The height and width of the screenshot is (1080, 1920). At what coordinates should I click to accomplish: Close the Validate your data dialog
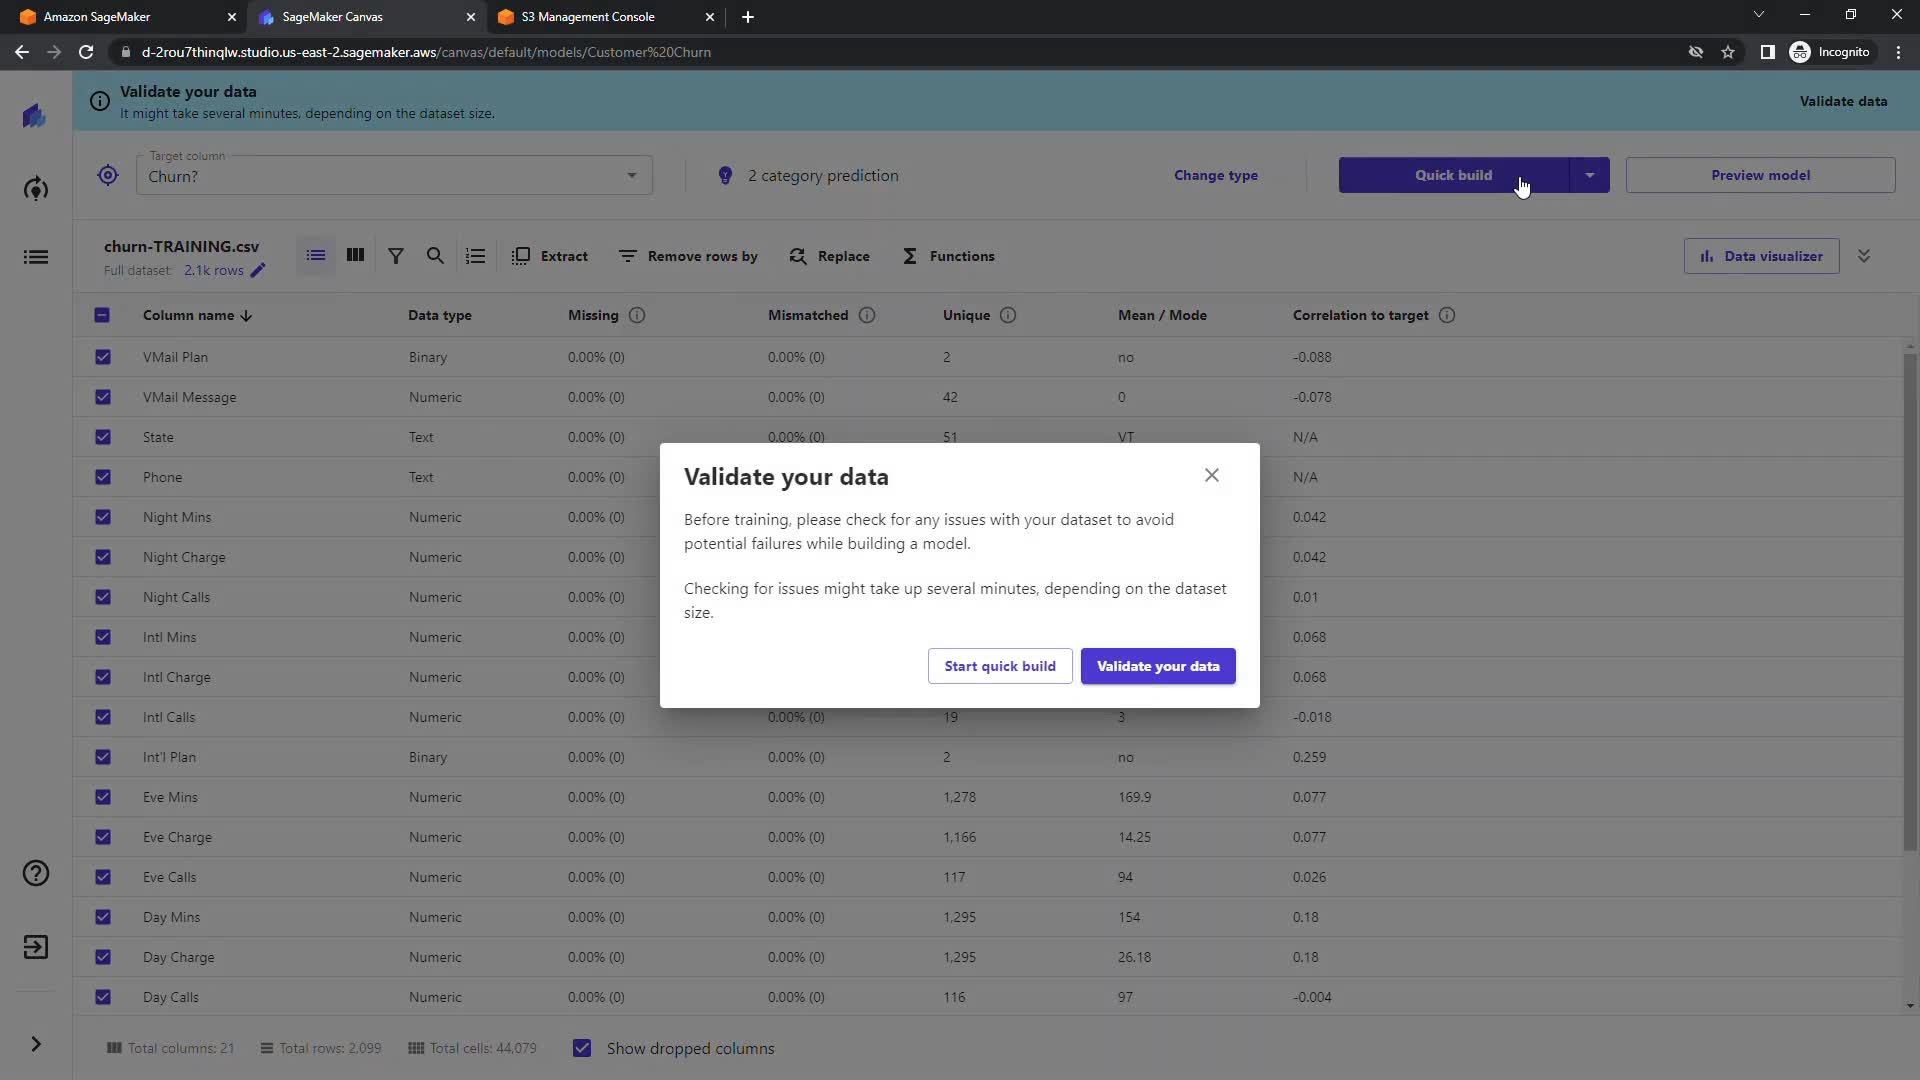1211,475
